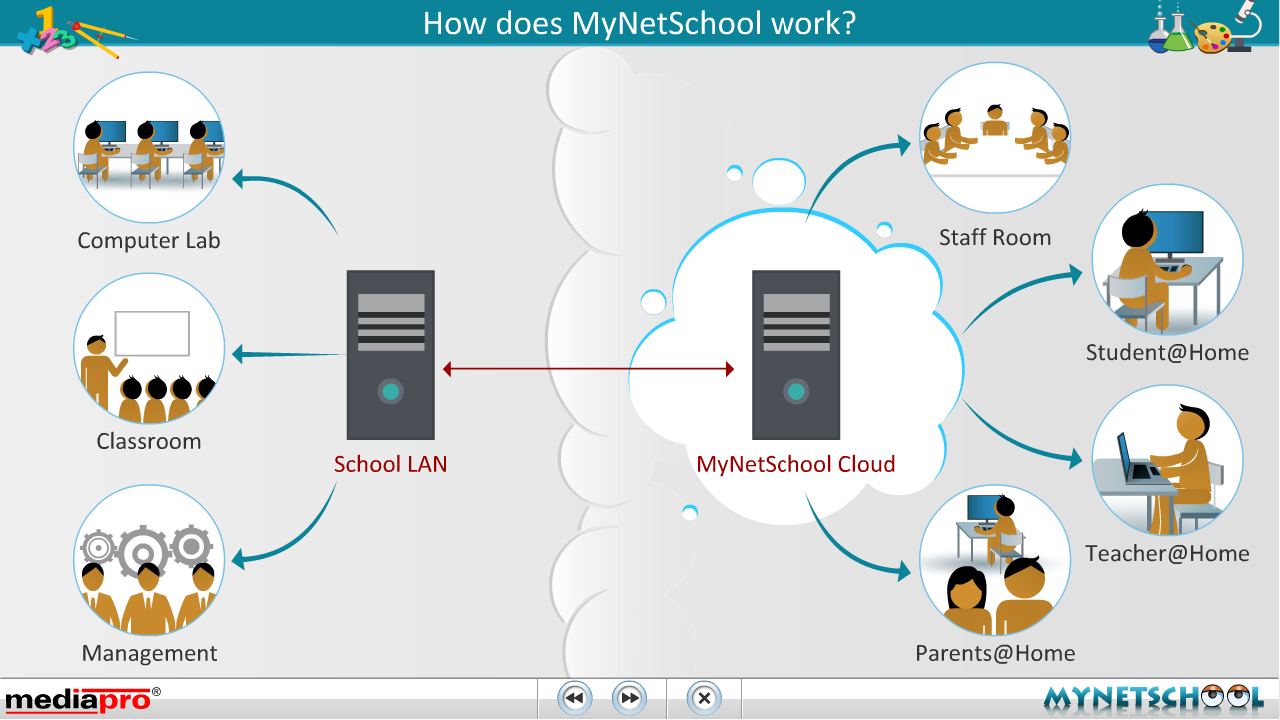Click the 'MyNetSchool Cloud' label

pos(796,464)
